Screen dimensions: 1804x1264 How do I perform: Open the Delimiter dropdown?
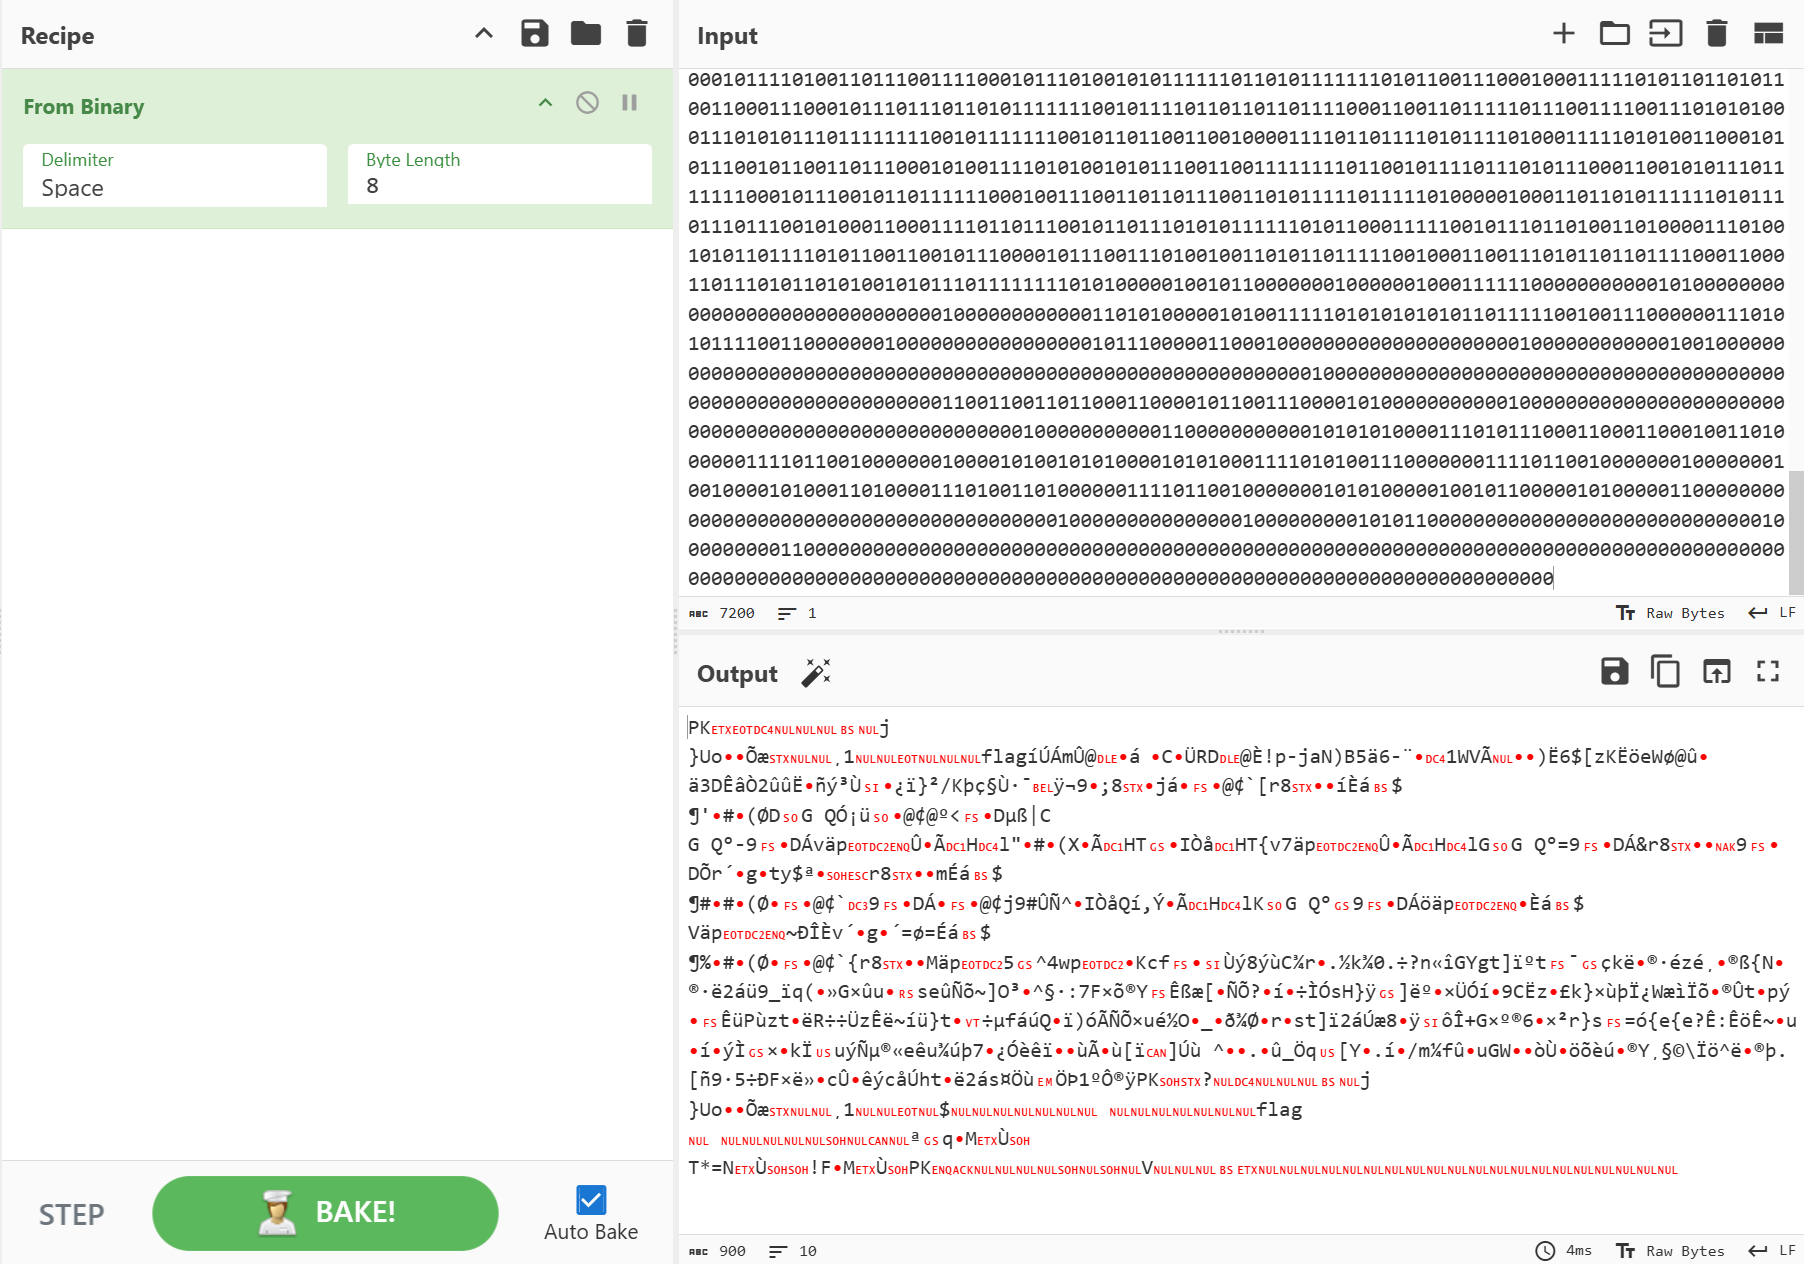click(x=175, y=176)
